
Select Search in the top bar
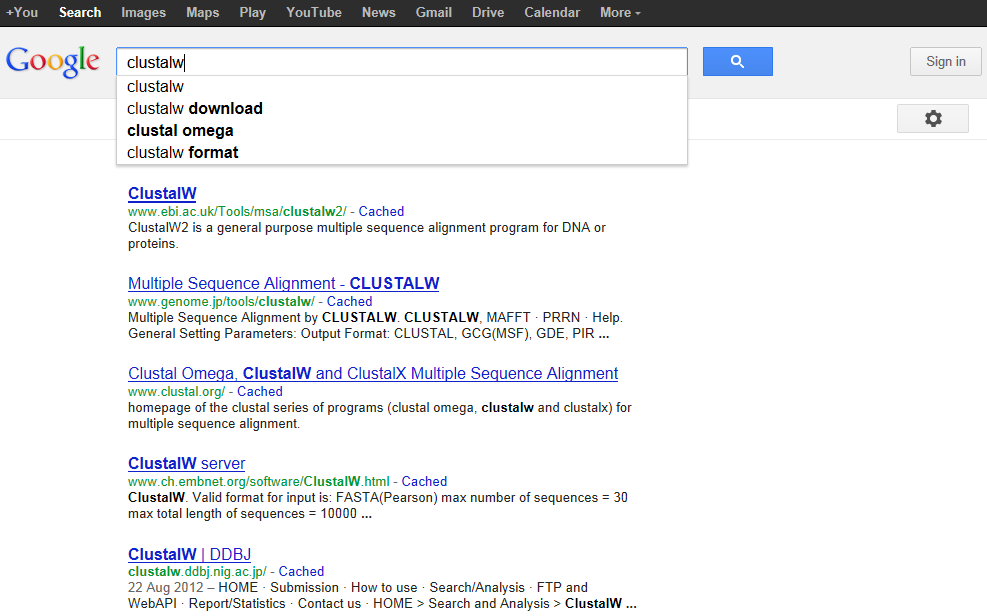click(x=80, y=13)
